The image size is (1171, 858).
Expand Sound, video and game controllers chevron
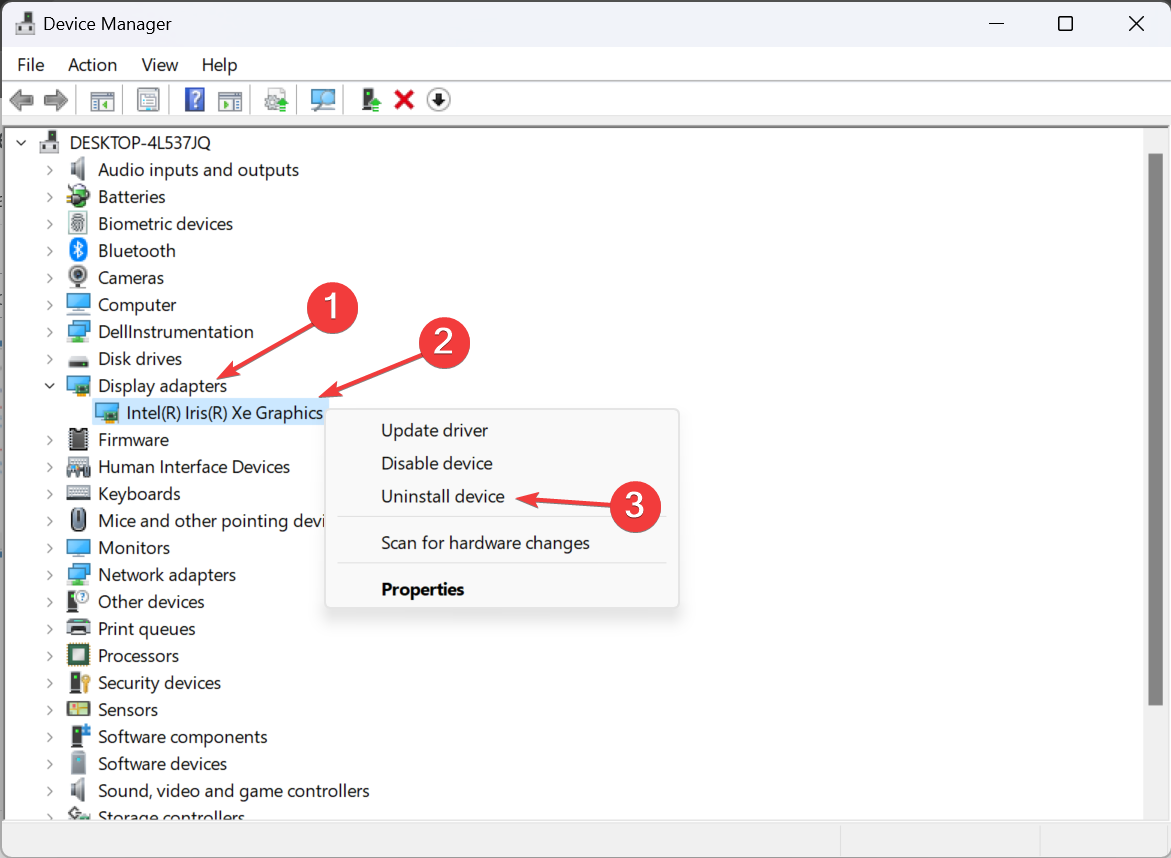[x=49, y=791]
